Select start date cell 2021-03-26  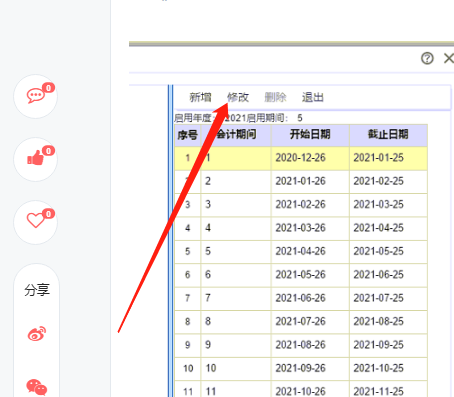click(x=310, y=228)
